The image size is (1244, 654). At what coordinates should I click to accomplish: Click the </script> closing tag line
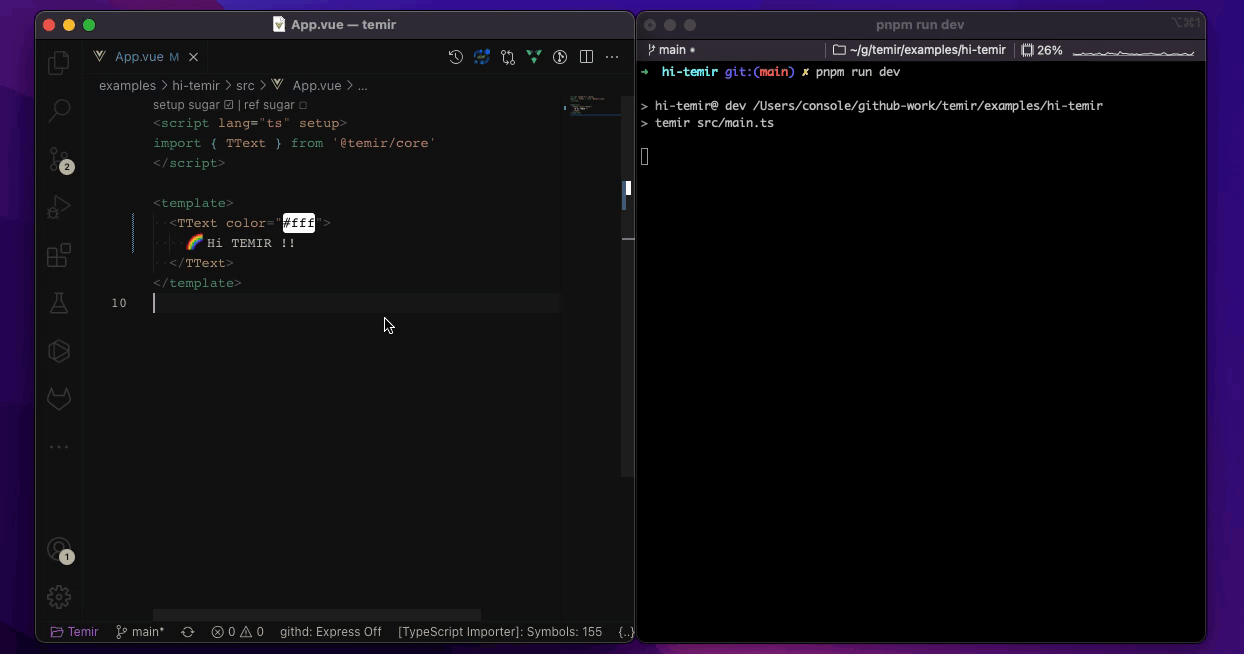[x=189, y=163]
